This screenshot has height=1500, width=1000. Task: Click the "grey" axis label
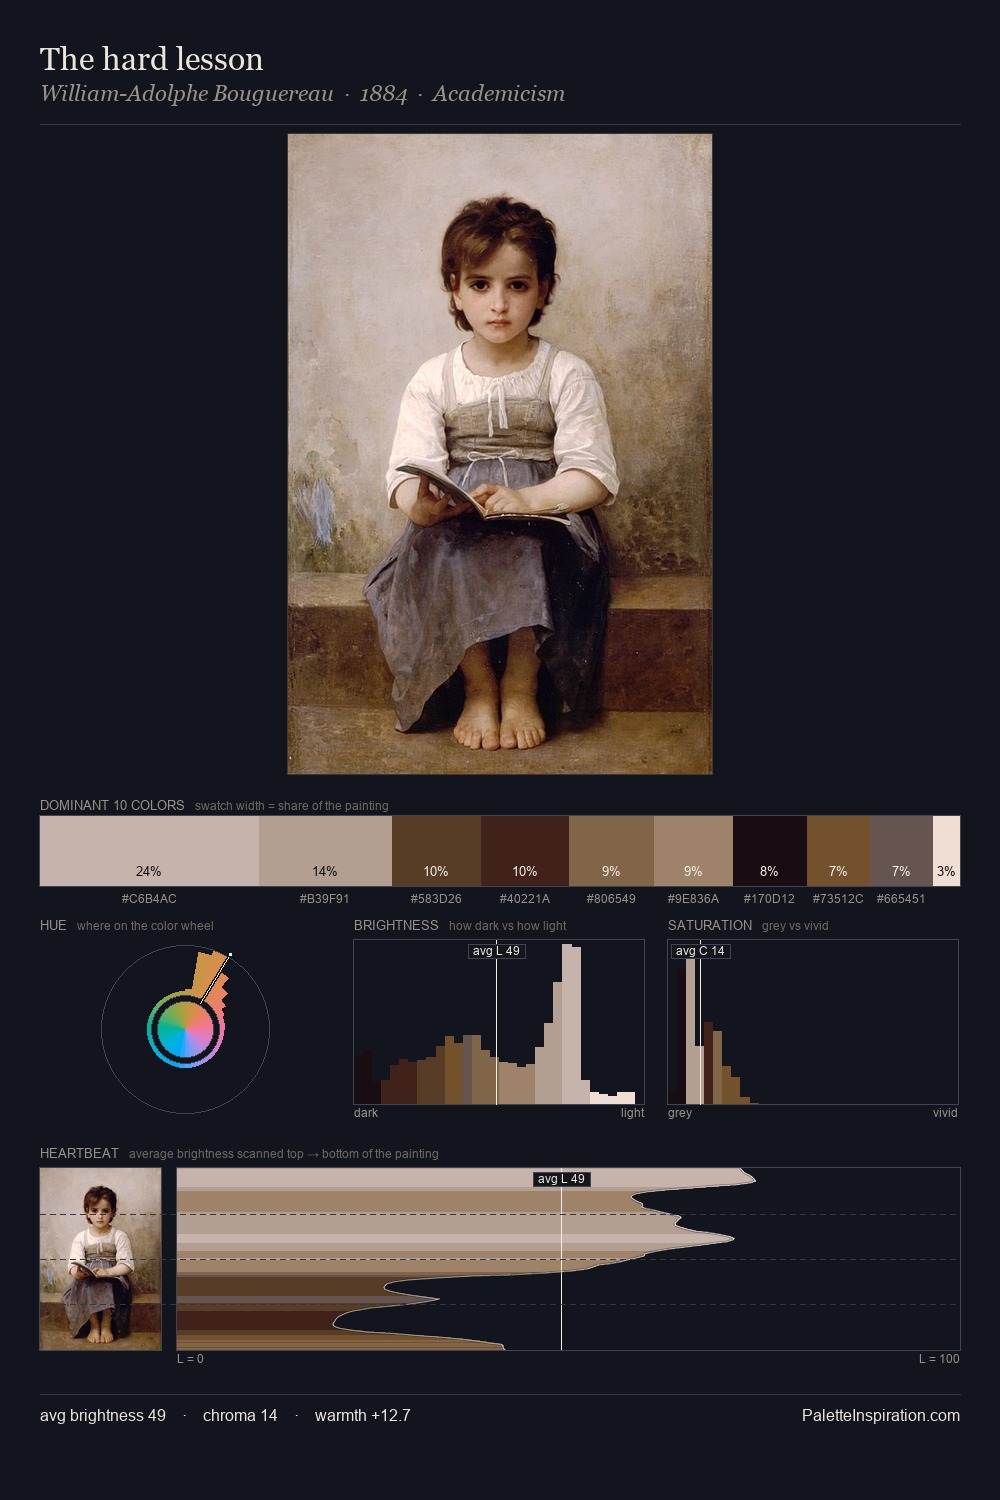click(x=680, y=1113)
